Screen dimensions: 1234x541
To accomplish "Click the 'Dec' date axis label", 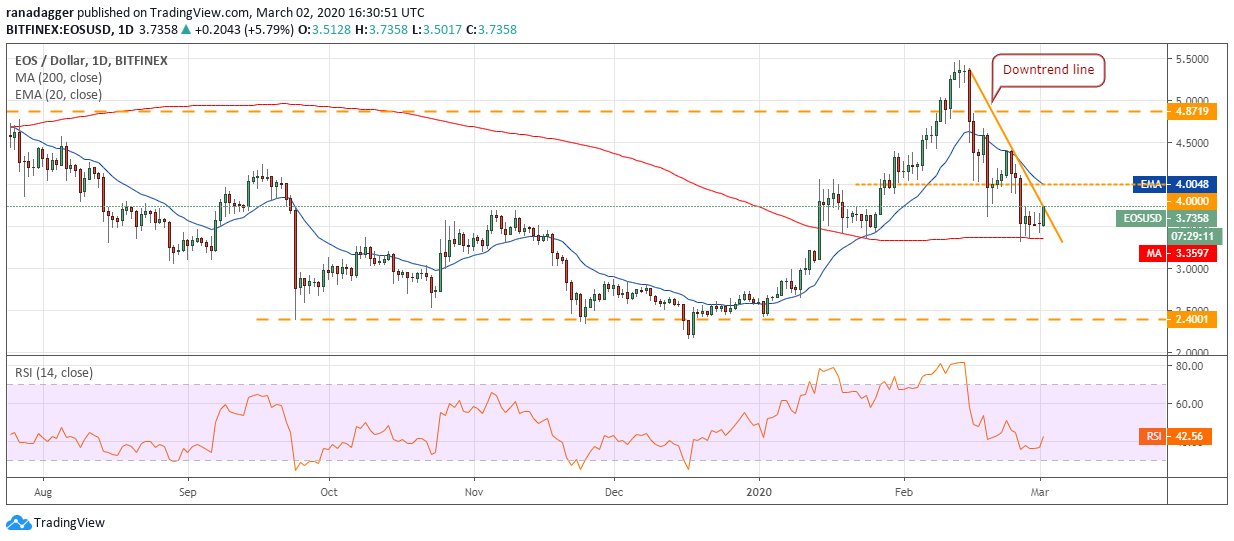I will pos(614,493).
